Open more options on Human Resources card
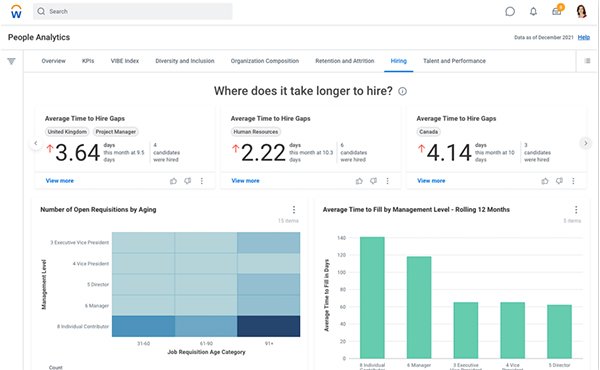Viewport: 600px width, 370px height. tap(387, 181)
